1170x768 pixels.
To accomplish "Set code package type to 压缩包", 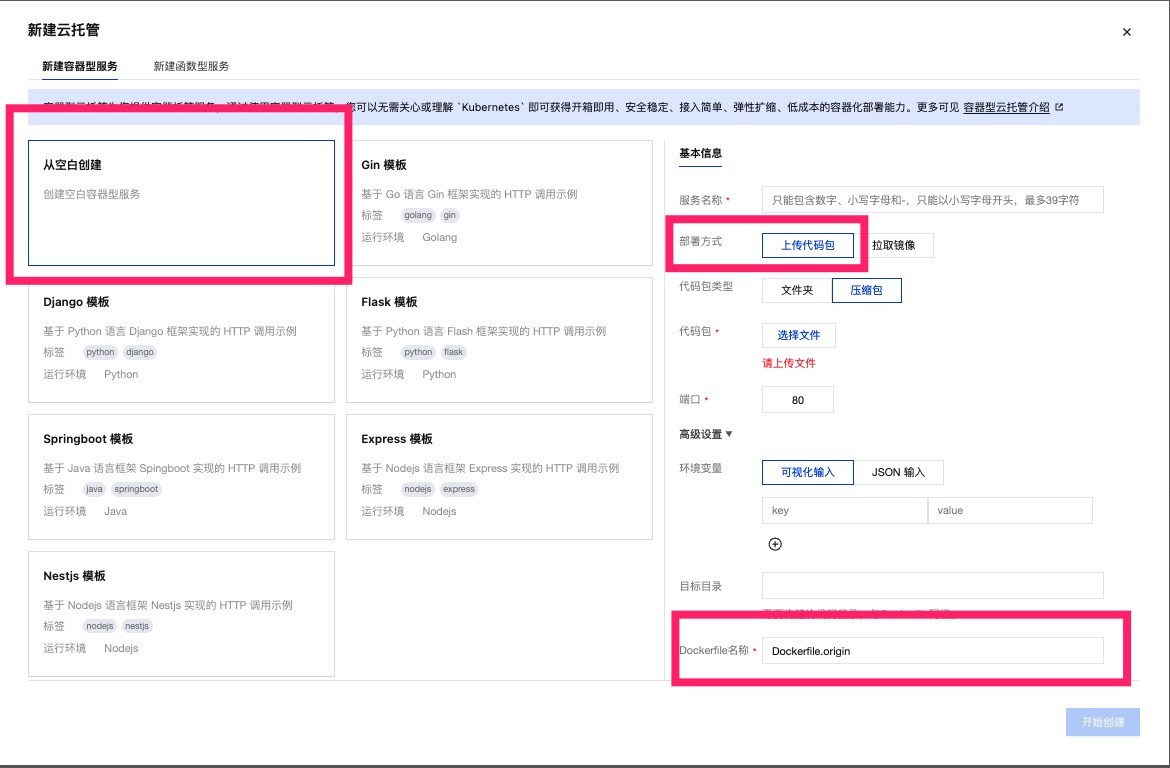I will click(x=866, y=290).
